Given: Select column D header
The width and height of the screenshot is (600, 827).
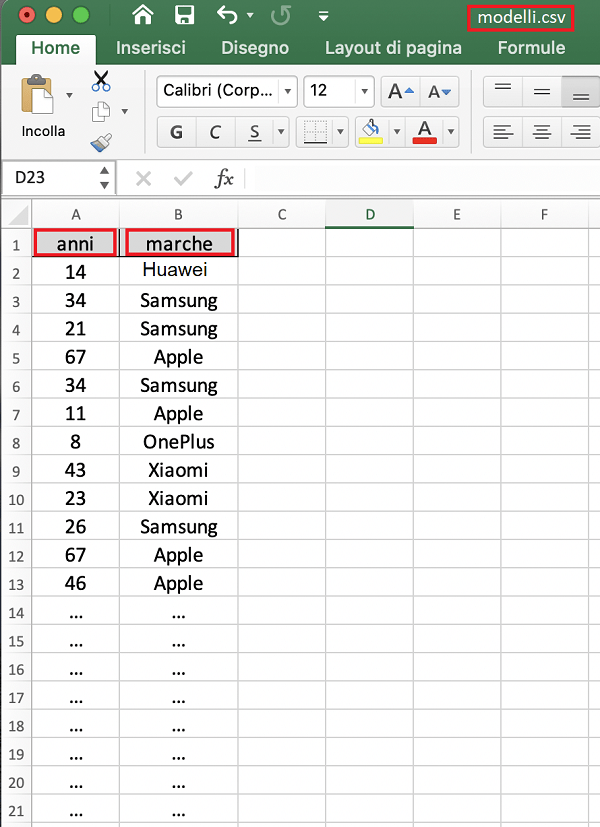Looking at the screenshot, I should 370,215.
